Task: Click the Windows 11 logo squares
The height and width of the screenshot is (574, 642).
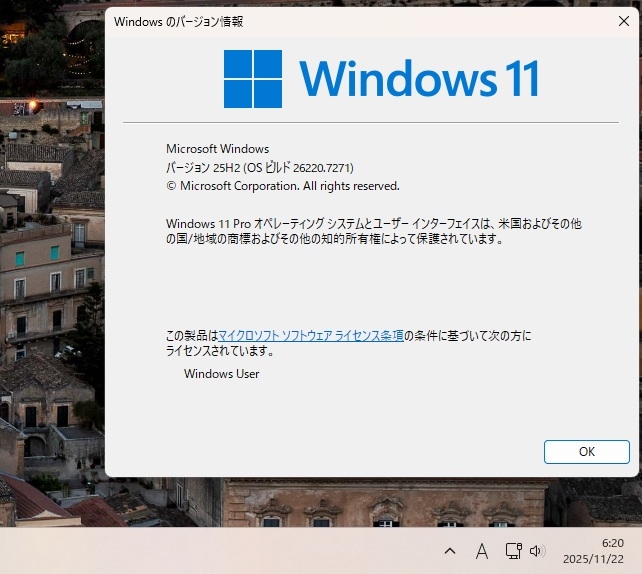Action: click(253, 79)
